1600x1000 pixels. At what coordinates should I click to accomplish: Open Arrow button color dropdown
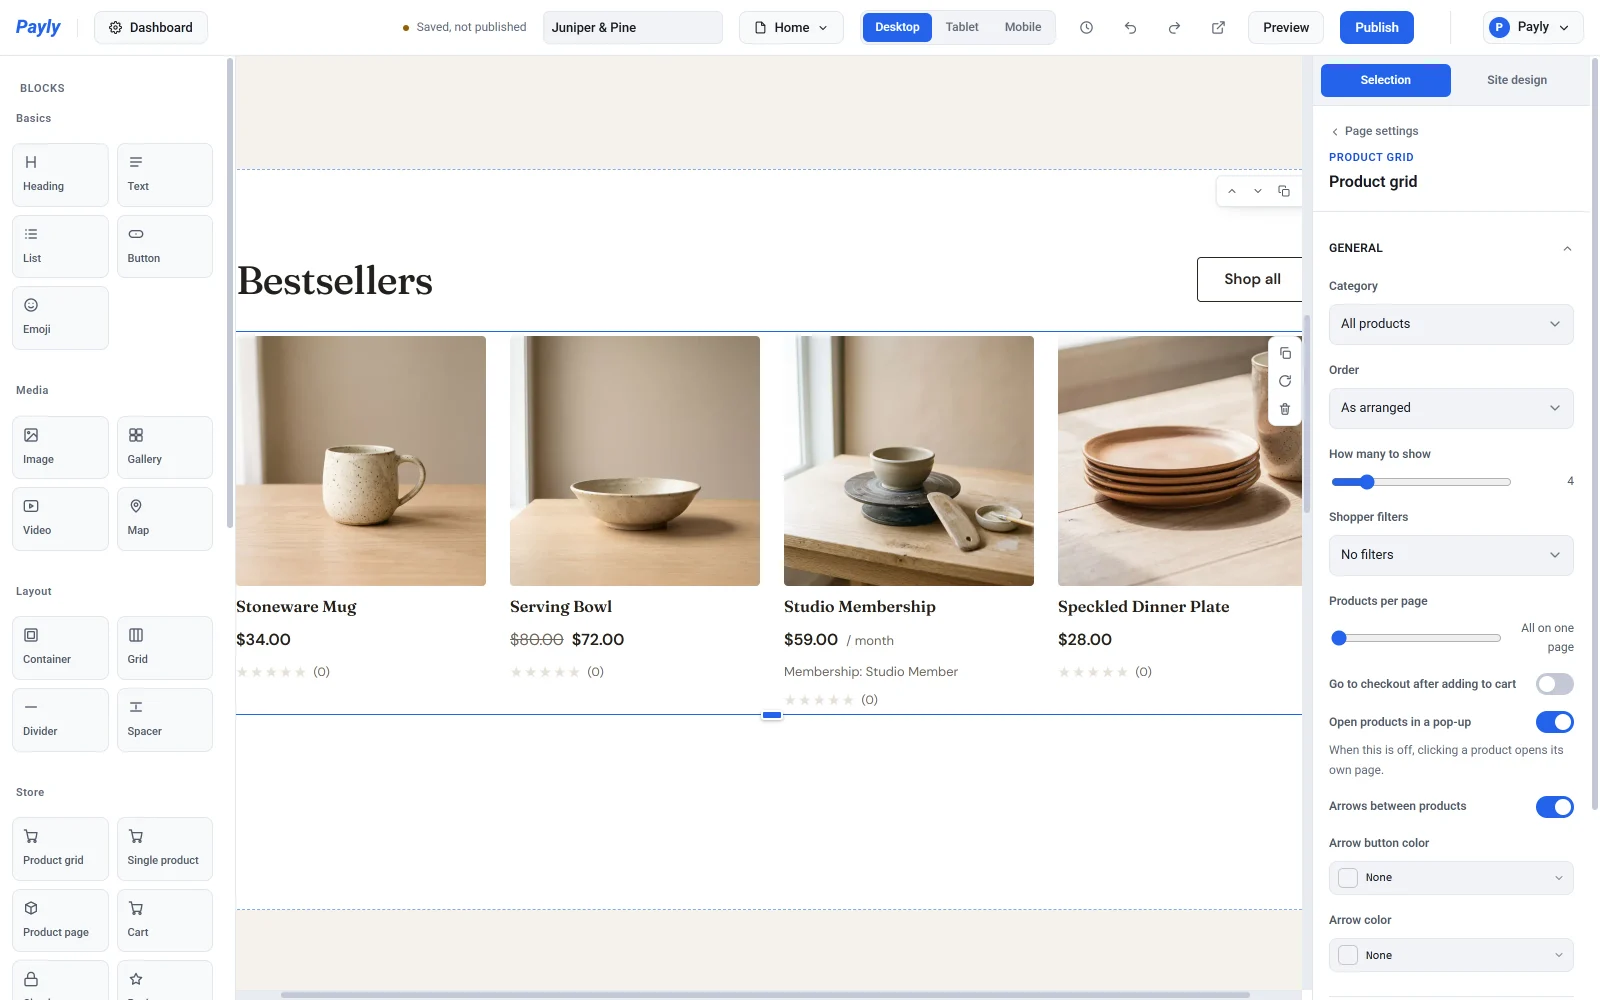coord(1451,878)
